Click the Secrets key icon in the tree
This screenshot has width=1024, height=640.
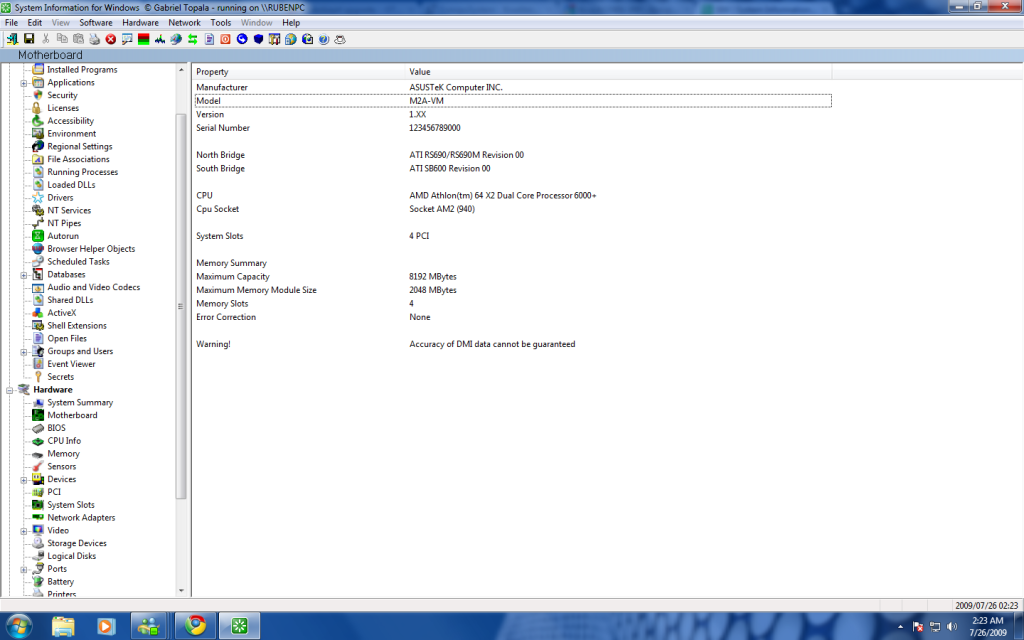38,377
